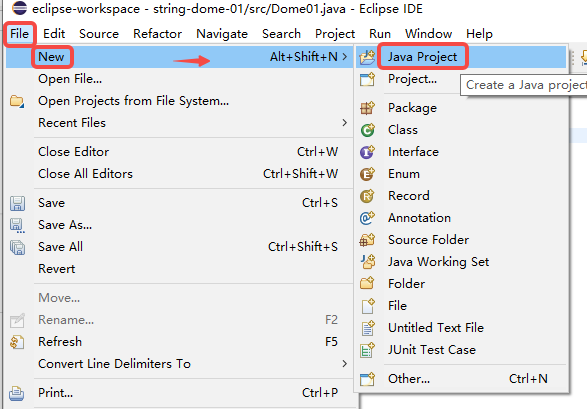The width and height of the screenshot is (587, 409).
Task: Create a new Java Working Set
Action: [x=461, y=262]
